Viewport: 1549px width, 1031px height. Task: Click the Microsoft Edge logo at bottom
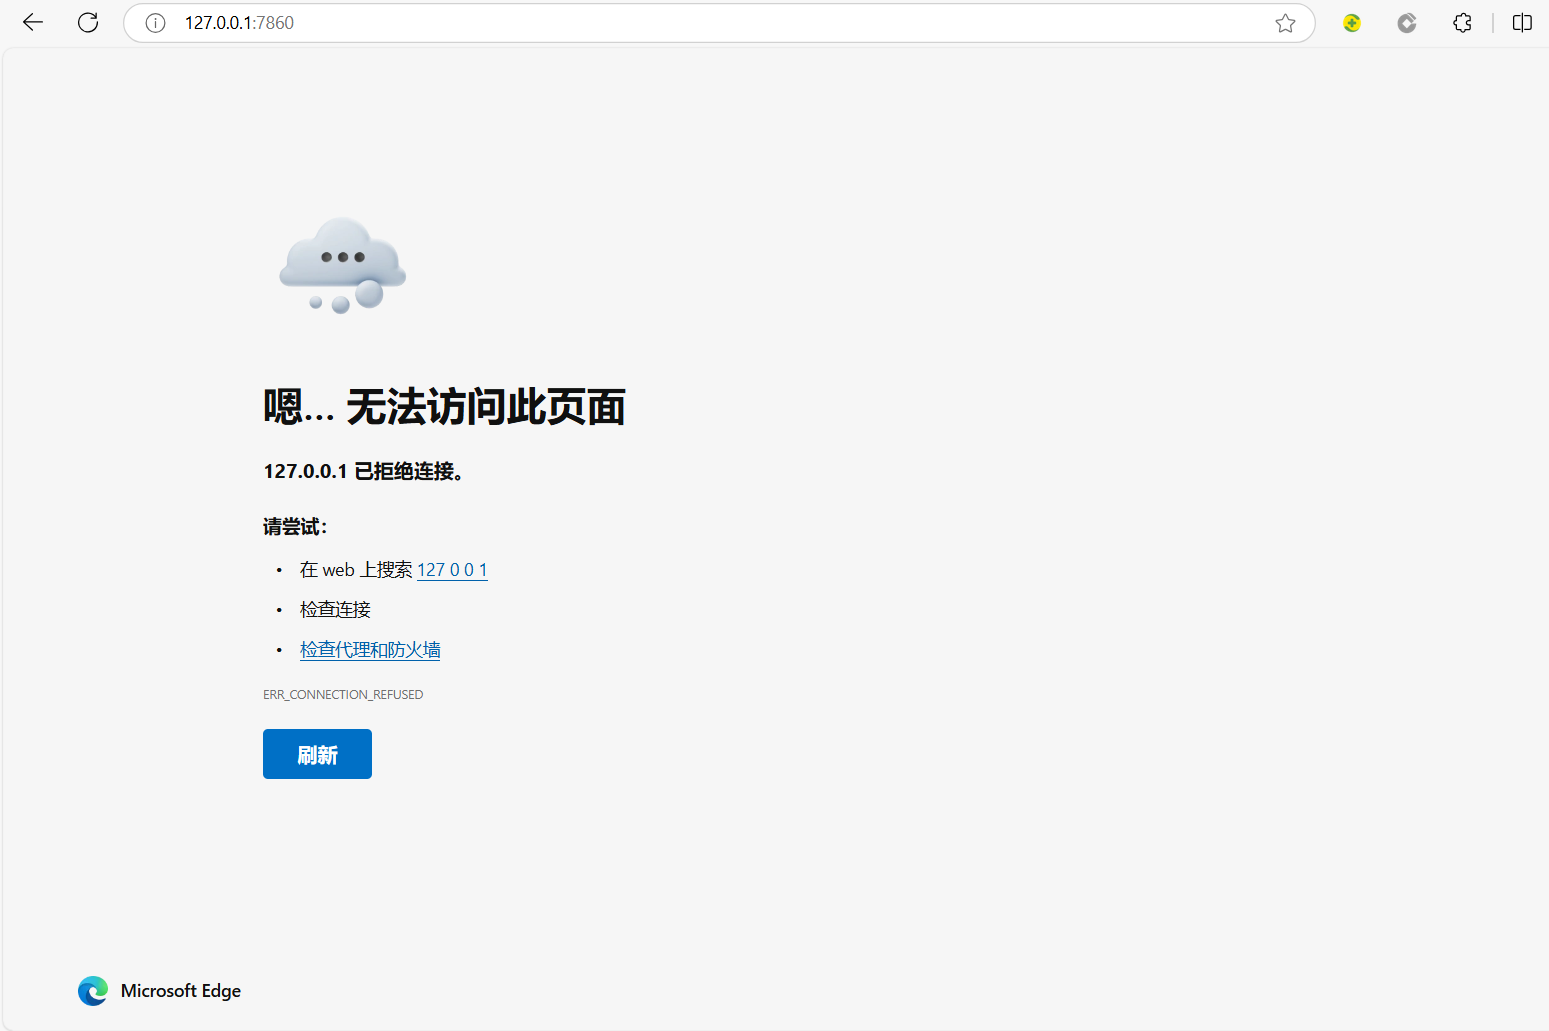tap(93, 991)
